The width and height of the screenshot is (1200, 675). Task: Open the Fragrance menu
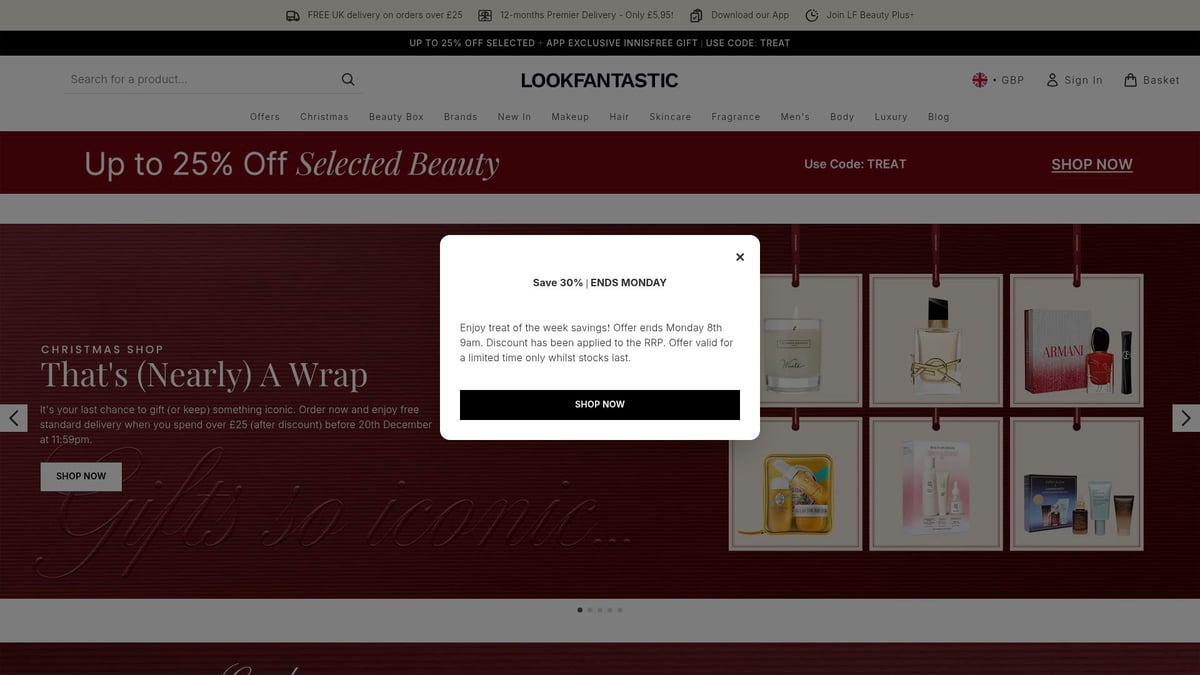coord(736,117)
